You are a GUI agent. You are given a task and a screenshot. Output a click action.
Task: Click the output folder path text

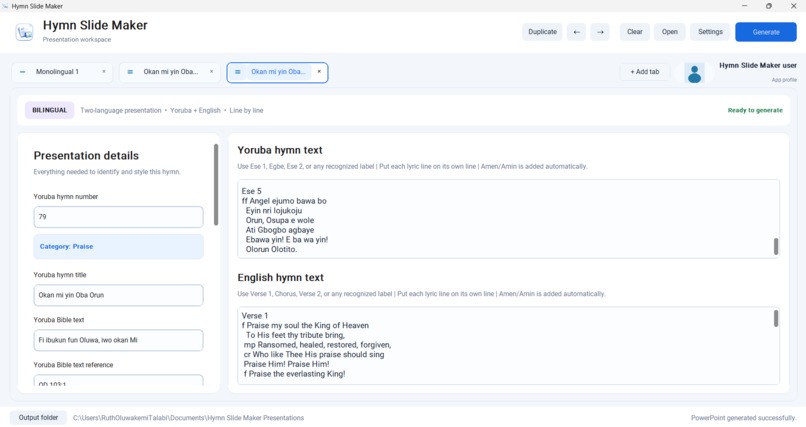[x=188, y=418]
